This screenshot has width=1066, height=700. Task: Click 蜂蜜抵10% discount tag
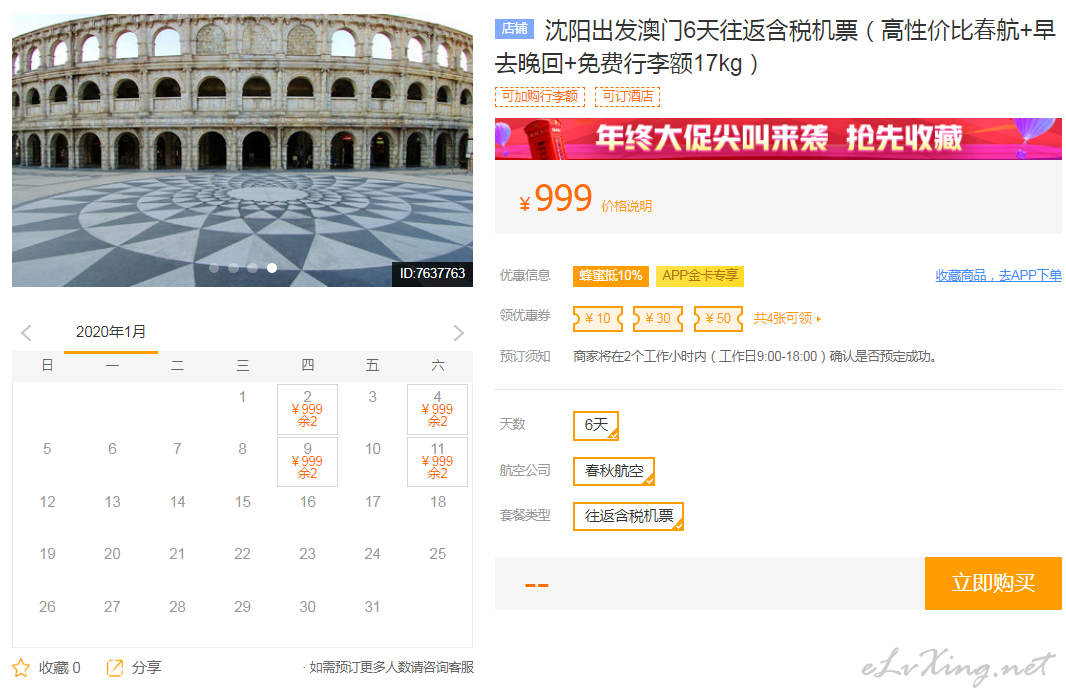(x=611, y=275)
